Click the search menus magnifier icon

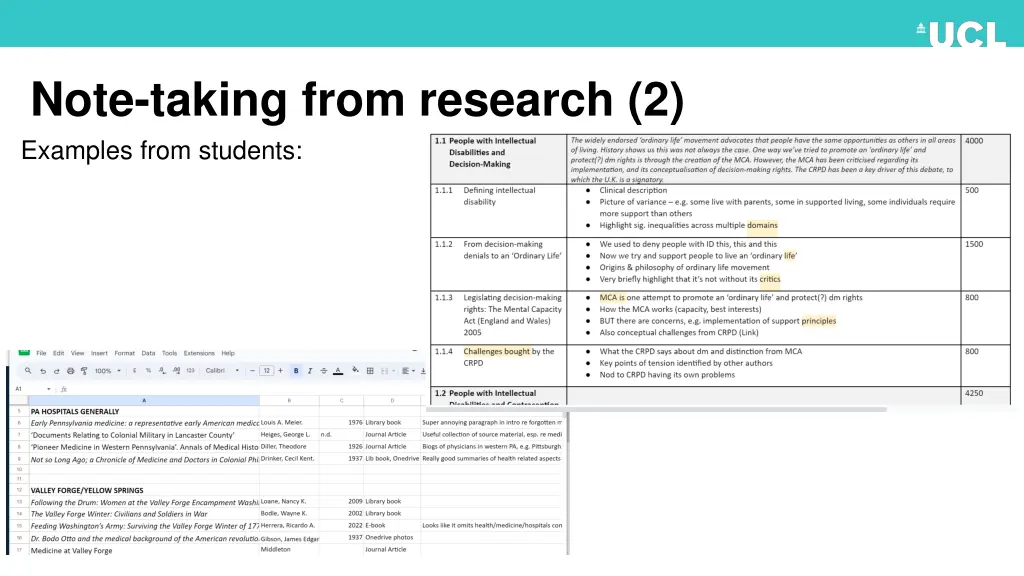[28, 371]
